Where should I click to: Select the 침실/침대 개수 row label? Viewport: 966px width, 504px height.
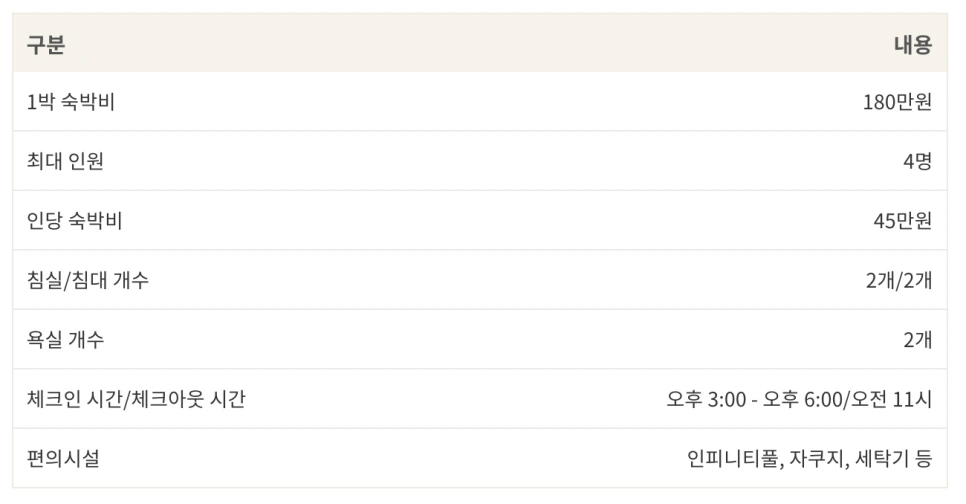(87, 280)
